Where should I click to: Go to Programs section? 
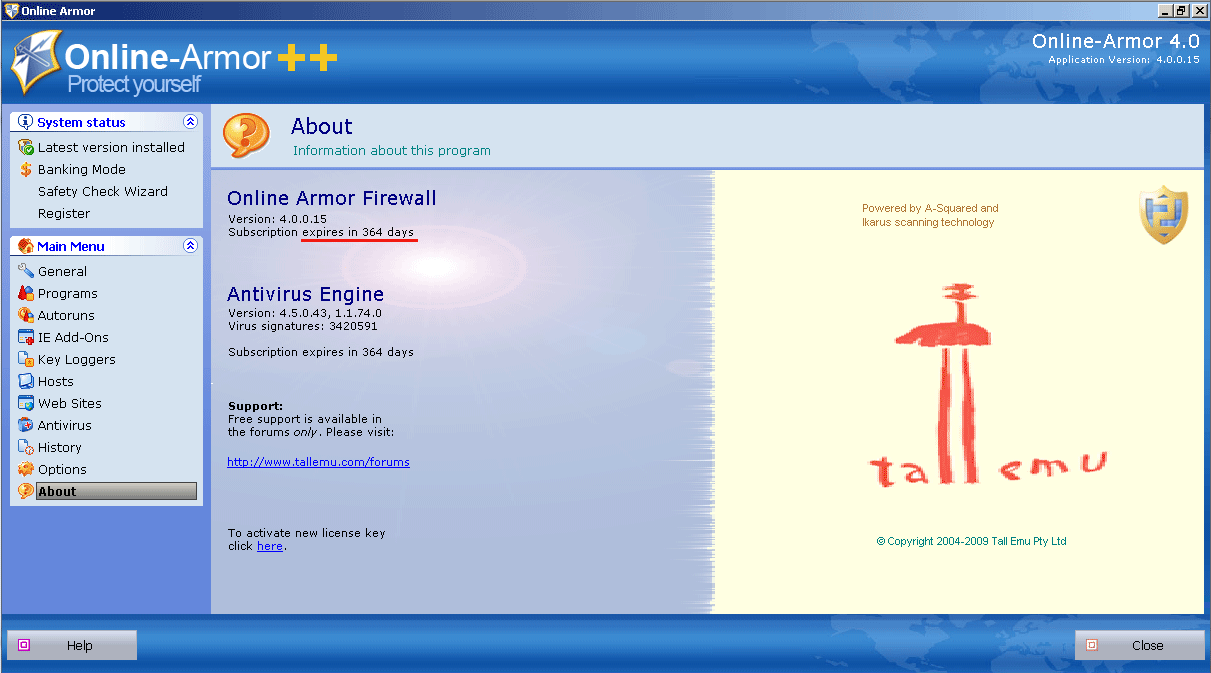pyautogui.click(x=68, y=293)
